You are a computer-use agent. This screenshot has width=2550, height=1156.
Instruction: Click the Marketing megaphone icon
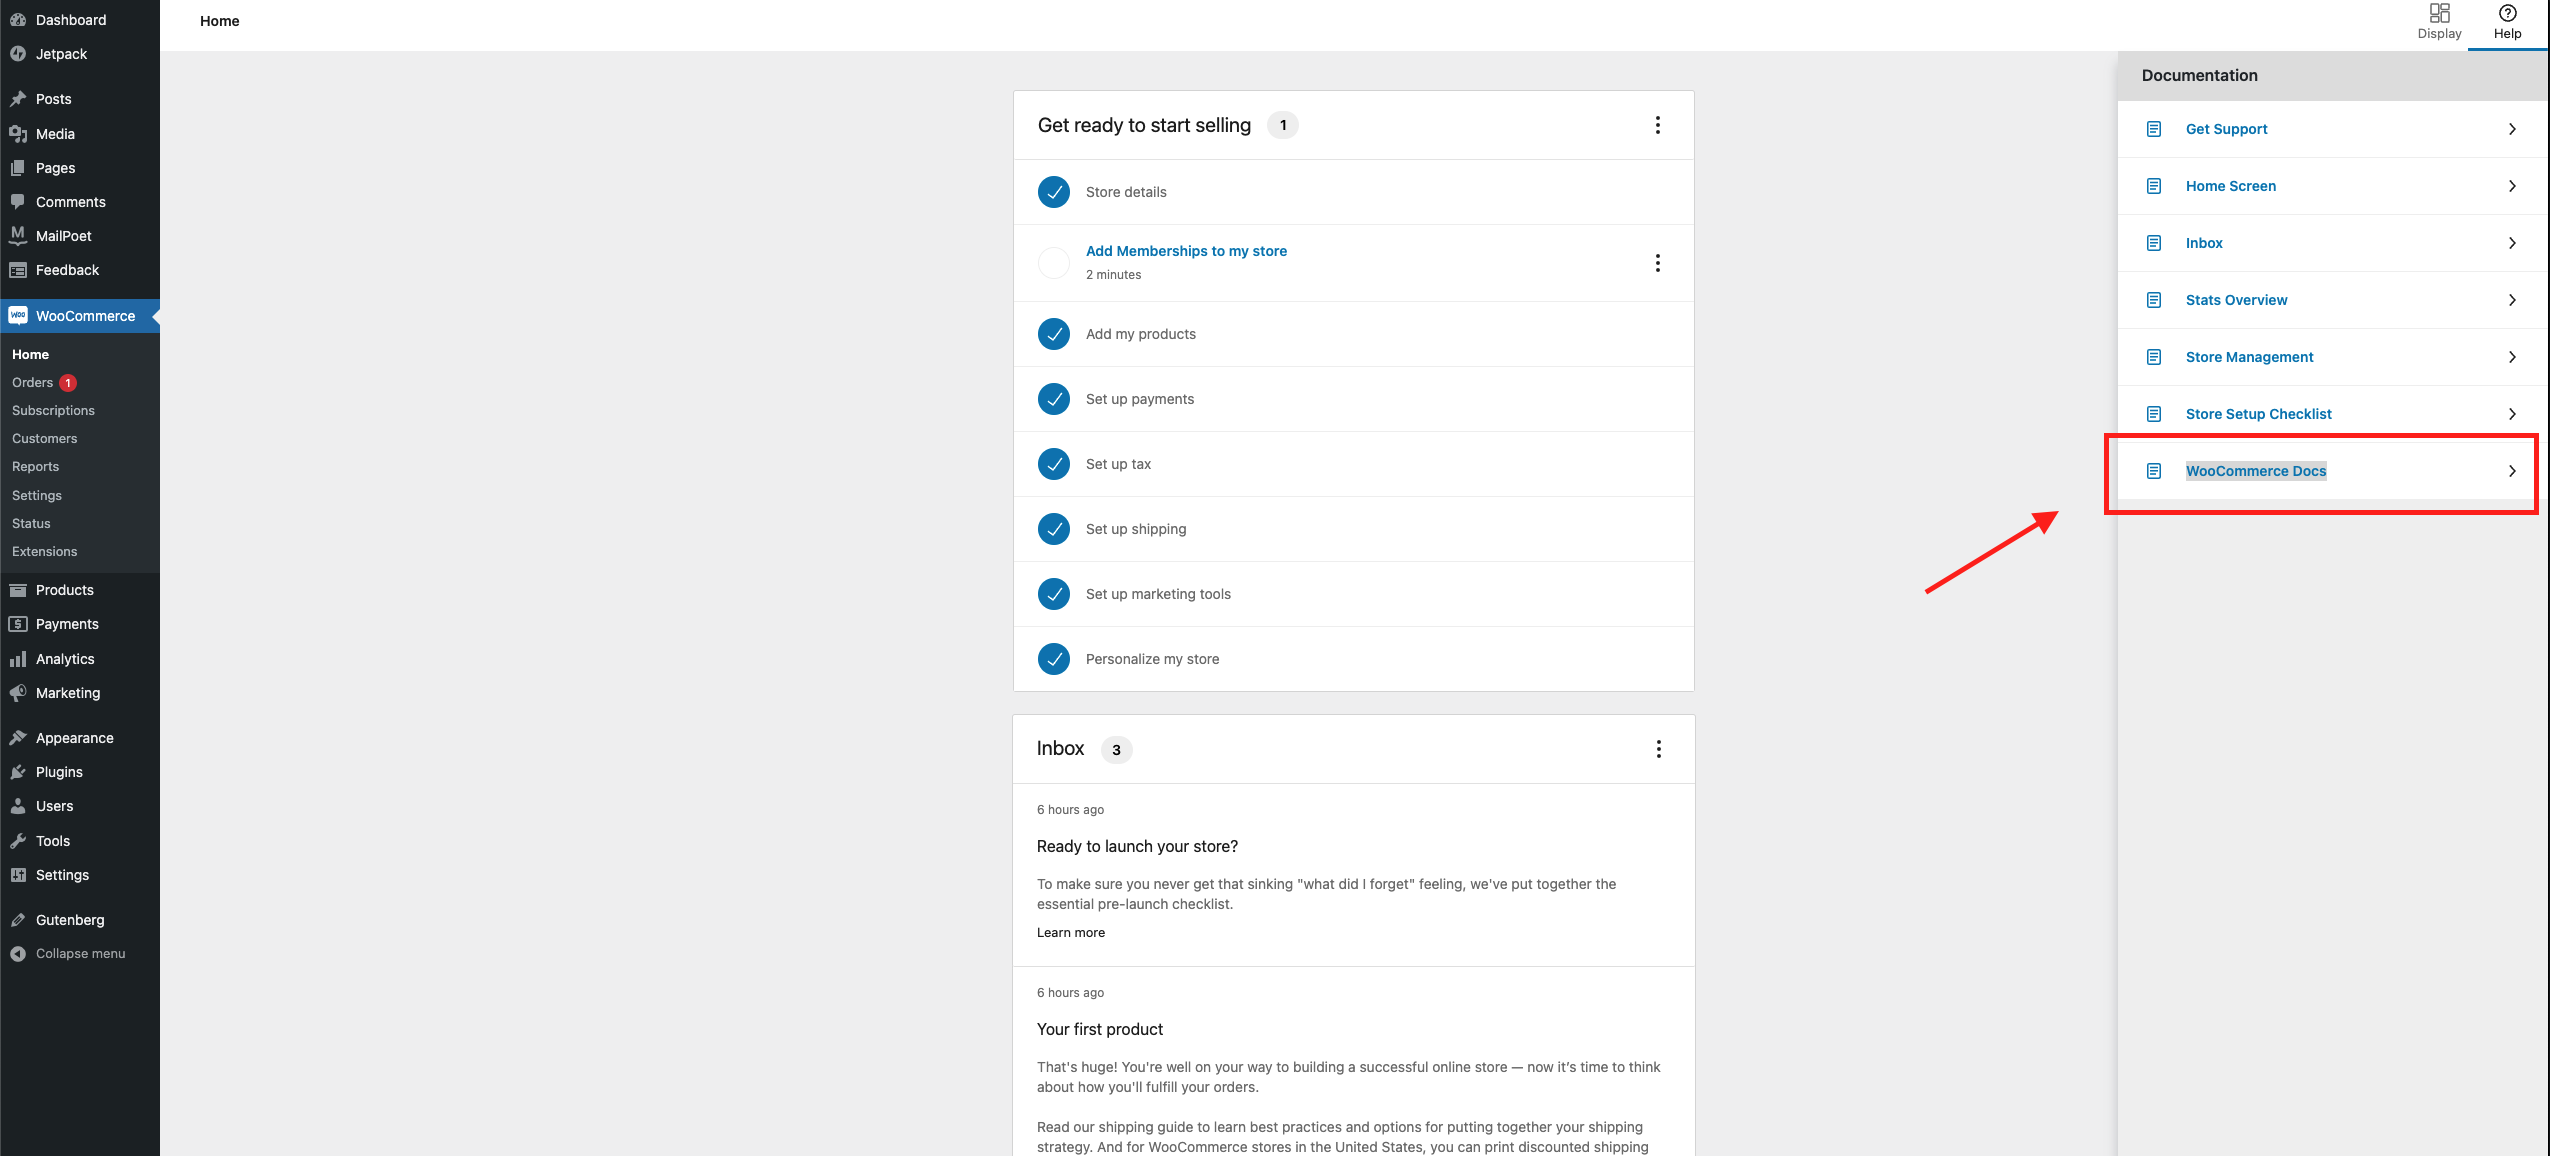pos(18,693)
